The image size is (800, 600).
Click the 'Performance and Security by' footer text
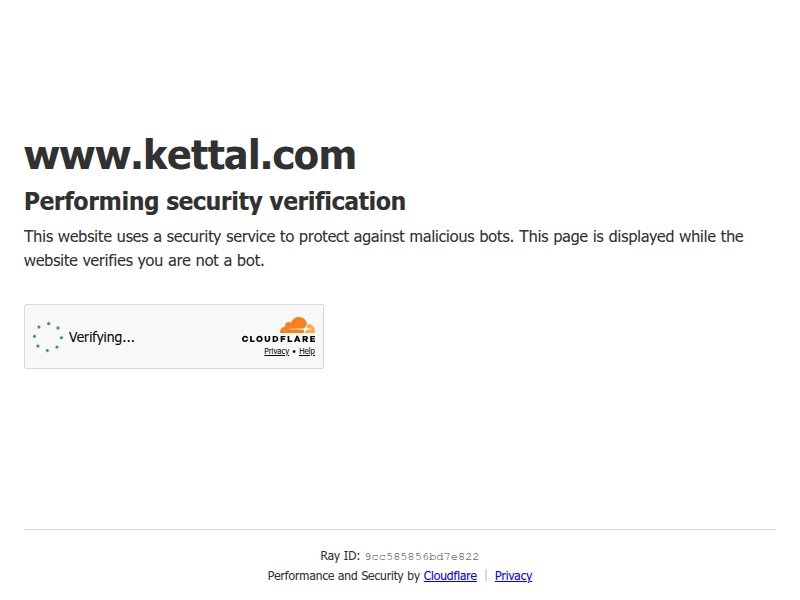tap(343, 576)
